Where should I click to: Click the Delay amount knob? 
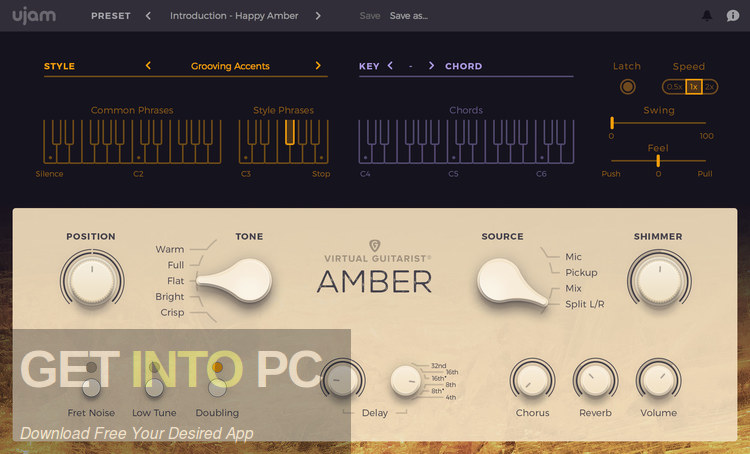coord(342,380)
